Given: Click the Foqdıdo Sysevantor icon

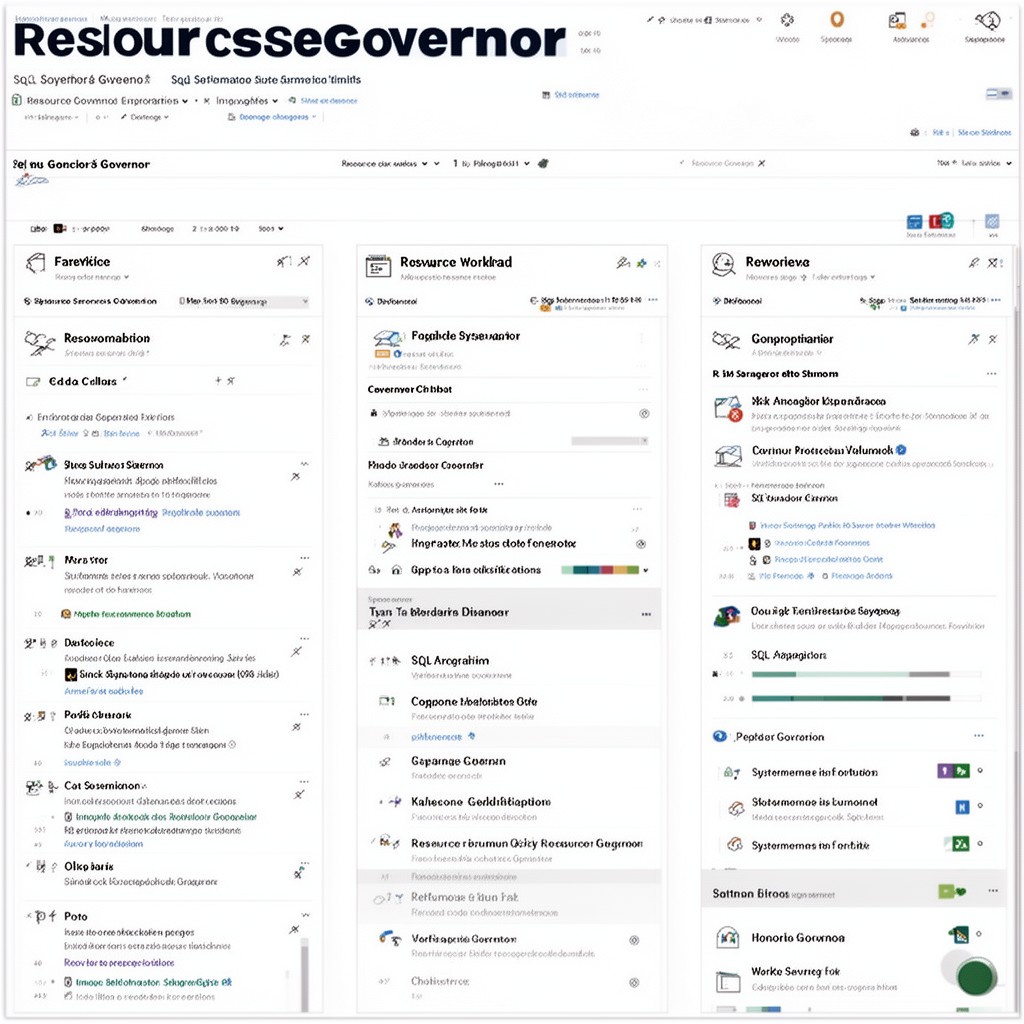Looking at the screenshot, I should tap(389, 338).
